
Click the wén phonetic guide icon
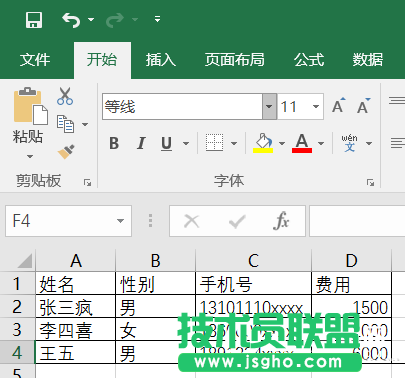[349, 143]
